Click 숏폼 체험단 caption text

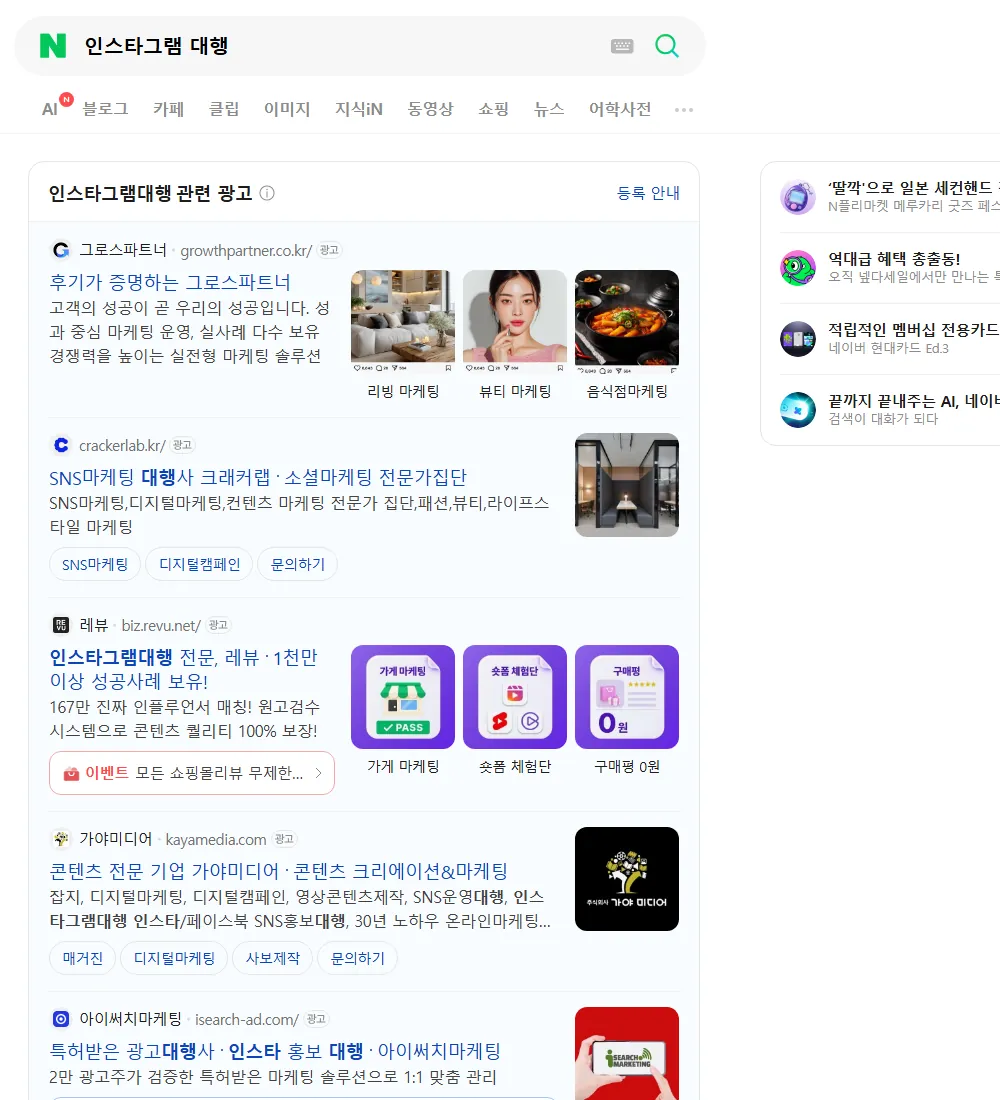(x=515, y=766)
